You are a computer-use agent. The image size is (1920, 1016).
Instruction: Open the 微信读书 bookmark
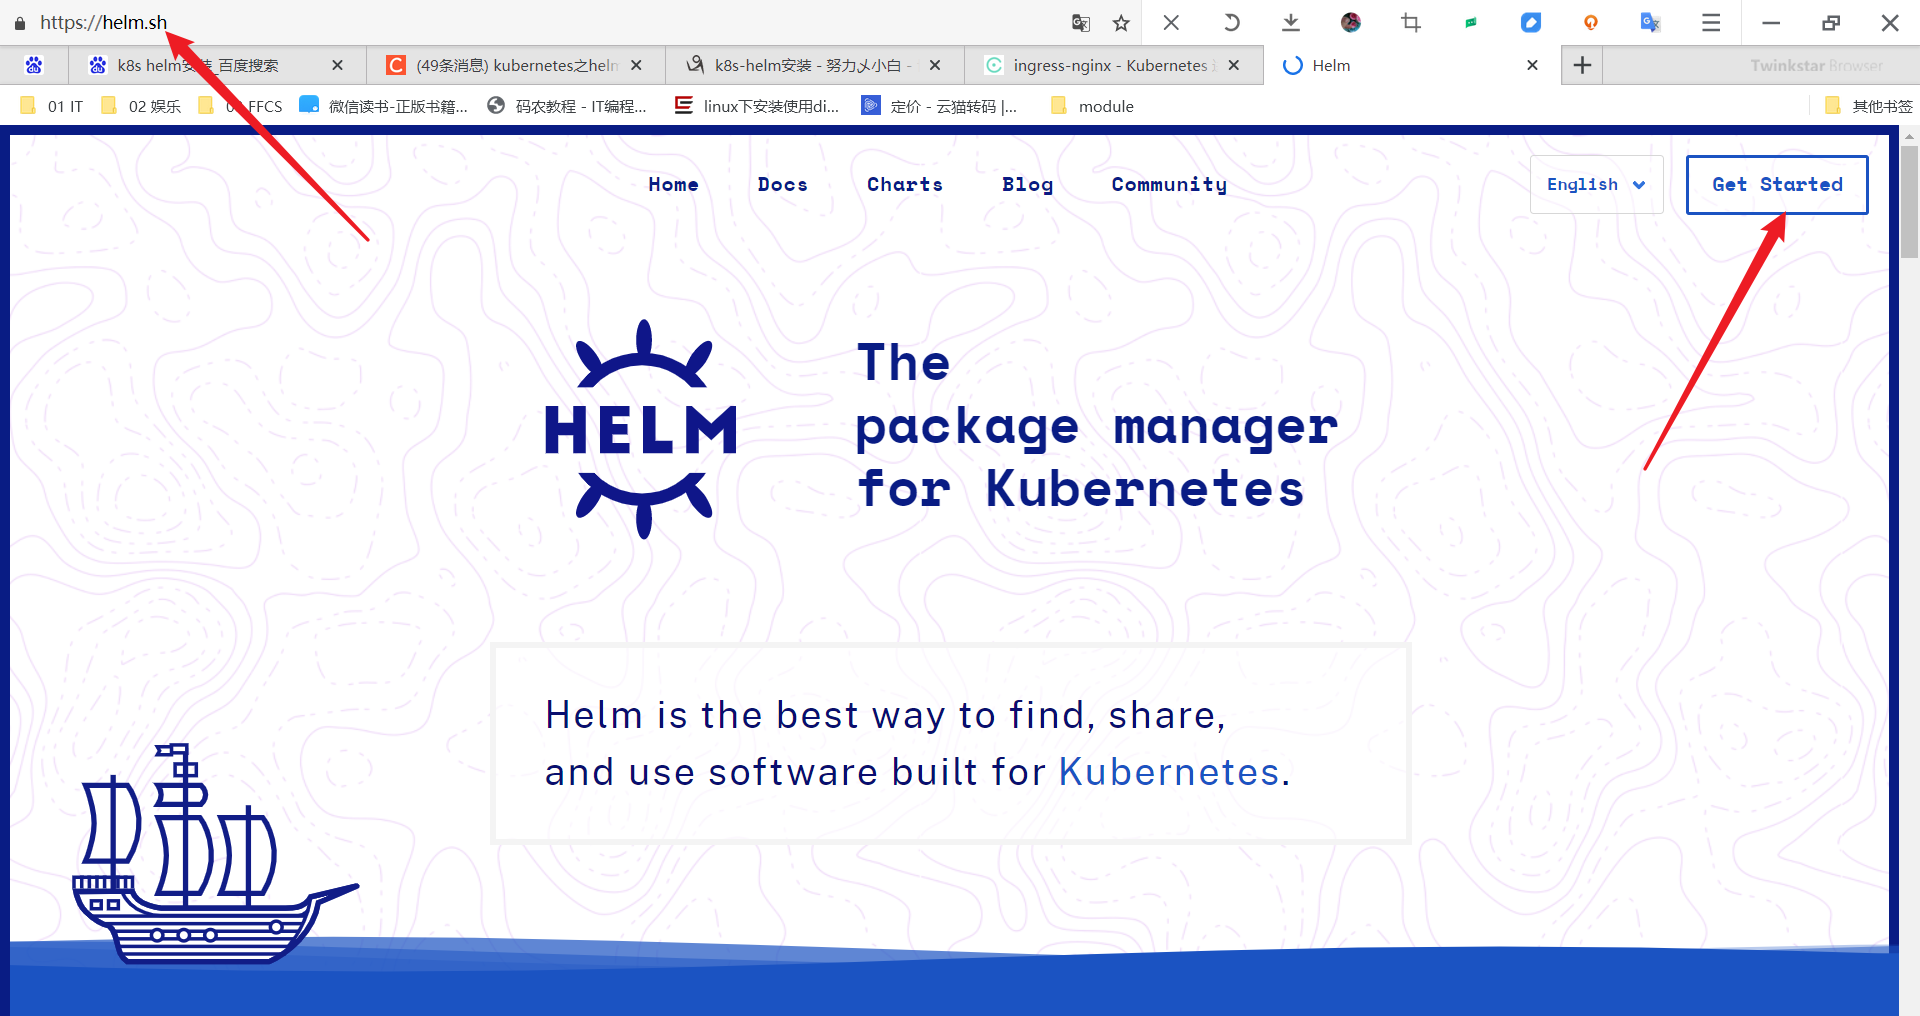pos(384,106)
